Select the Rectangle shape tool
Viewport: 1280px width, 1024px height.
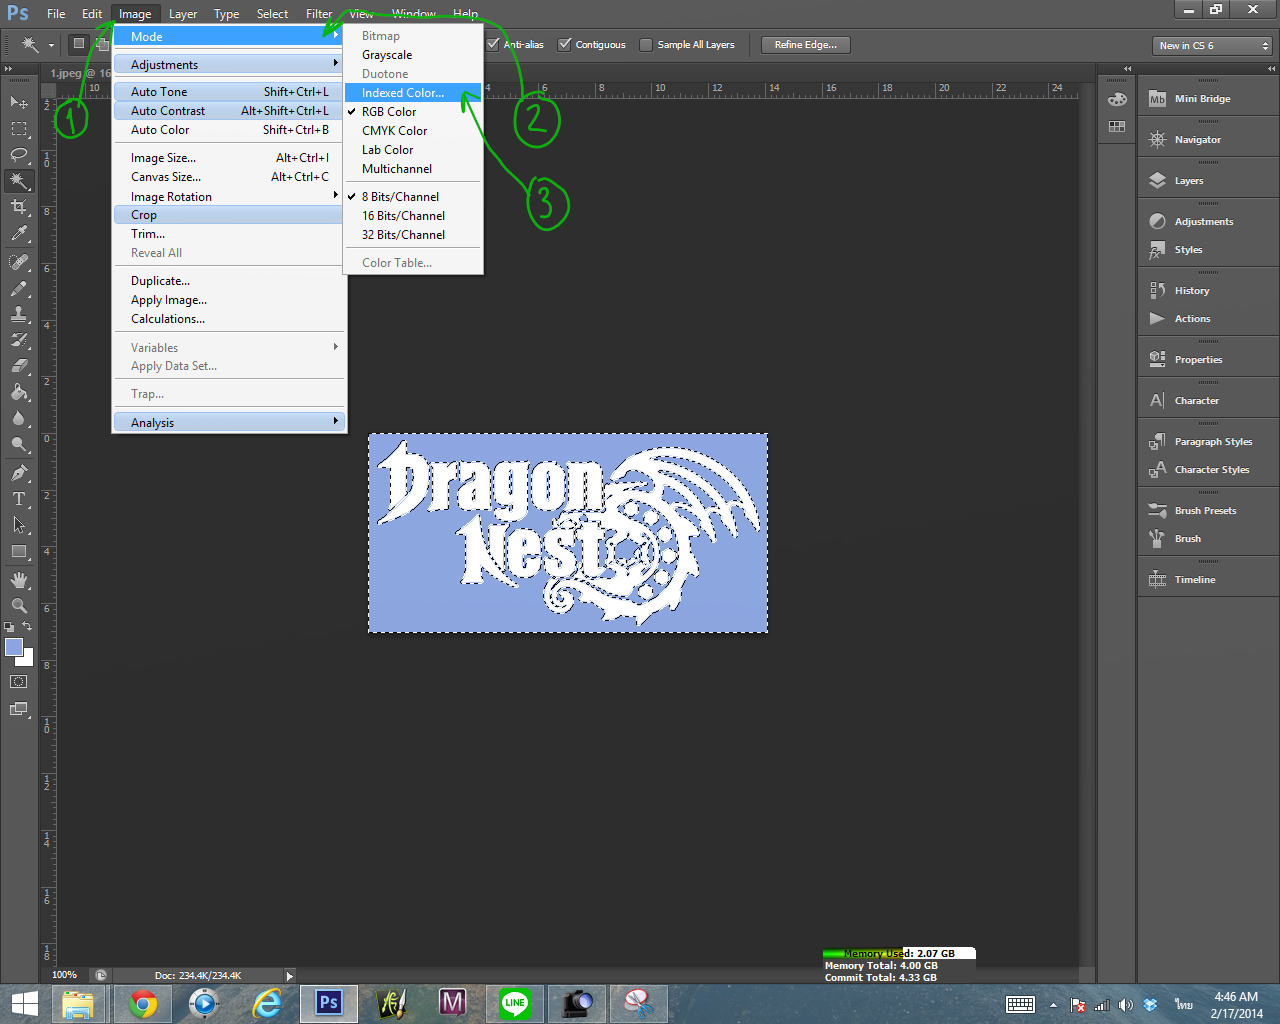pyautogui.click(x=19, y=551)
